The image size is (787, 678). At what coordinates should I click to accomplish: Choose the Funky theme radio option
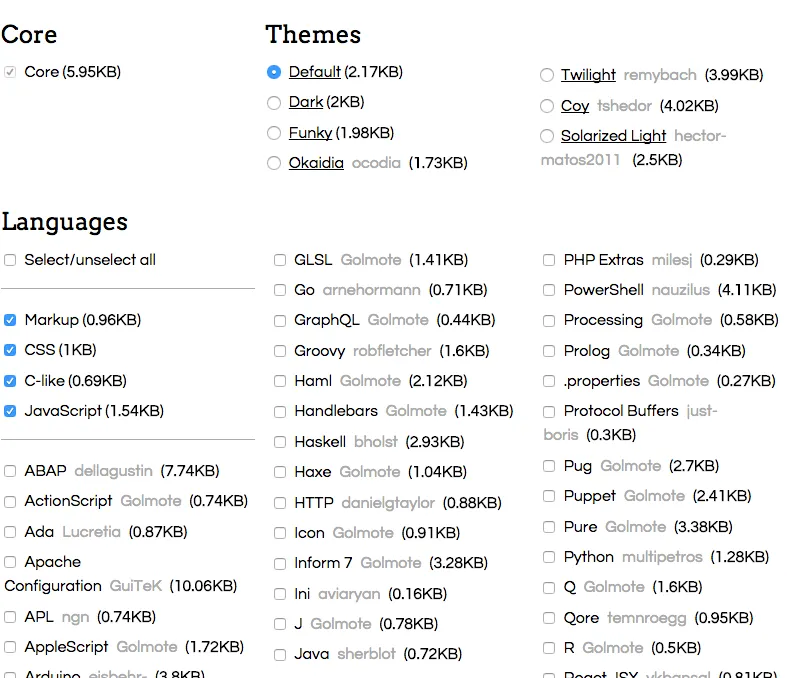pyautogui.click(x=274, y=133)
